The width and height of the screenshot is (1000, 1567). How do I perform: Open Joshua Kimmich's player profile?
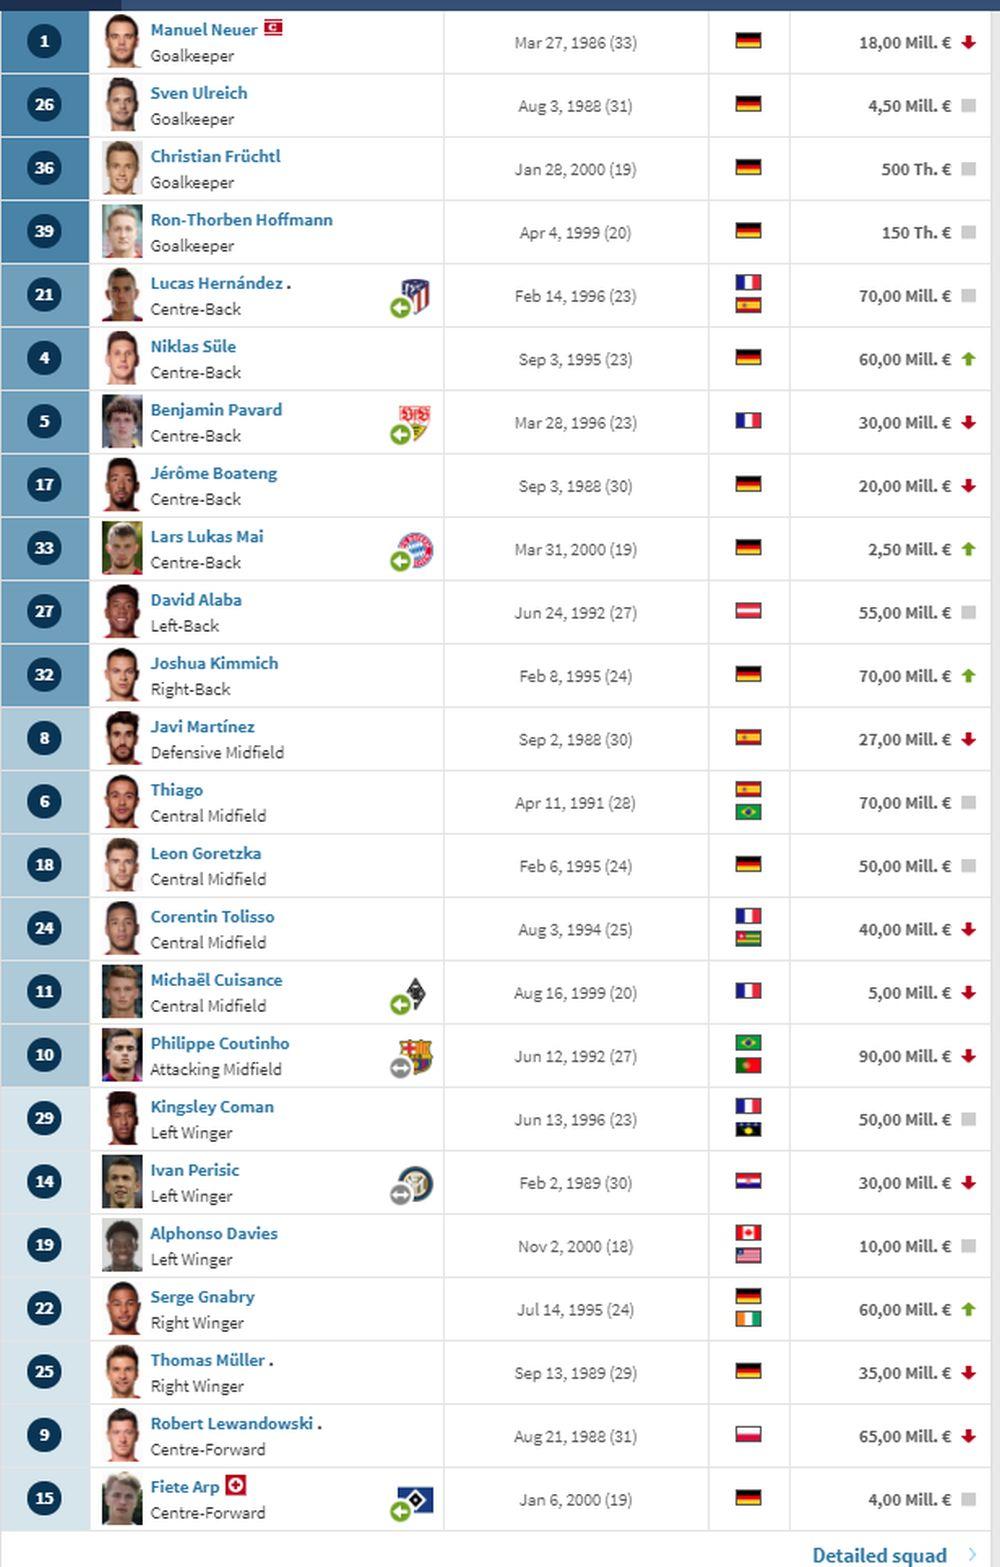click(x=214, y=663)
